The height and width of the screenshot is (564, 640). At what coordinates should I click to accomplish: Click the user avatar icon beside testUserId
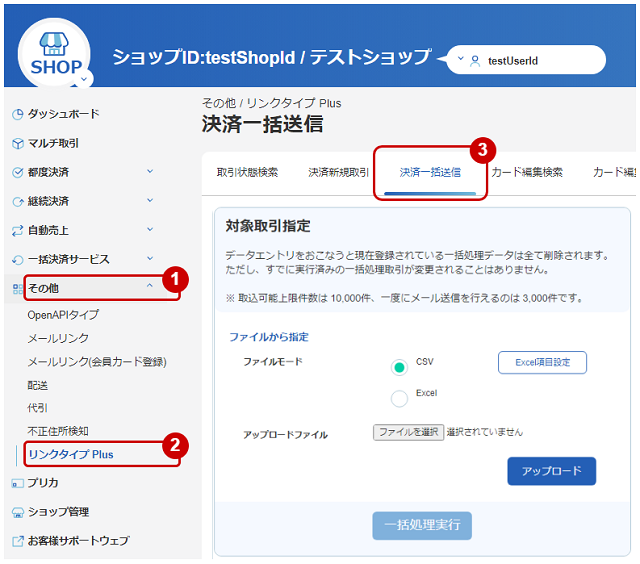coord(475,61)
